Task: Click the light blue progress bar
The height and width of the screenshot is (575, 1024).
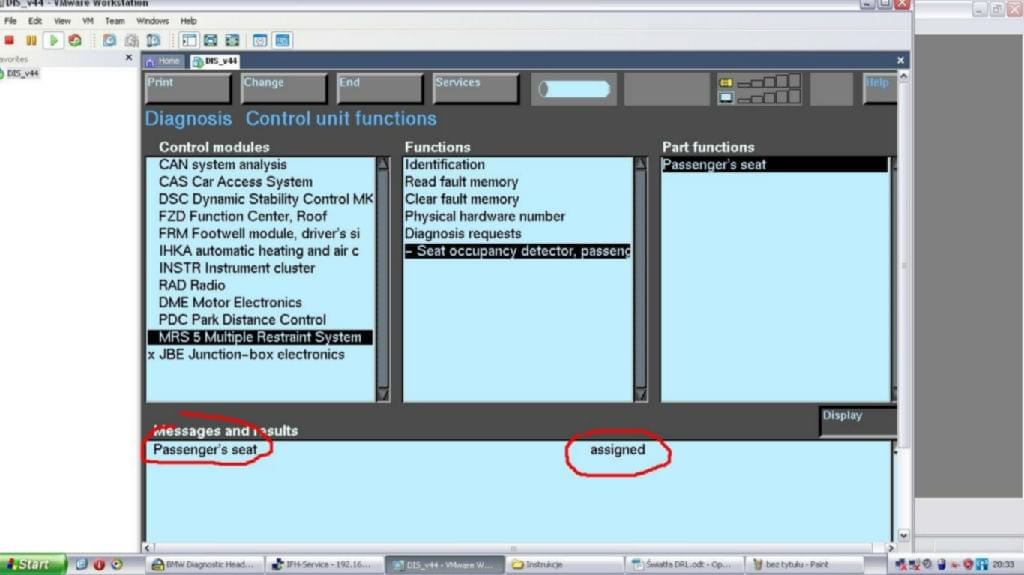Action: pos(574,89)
